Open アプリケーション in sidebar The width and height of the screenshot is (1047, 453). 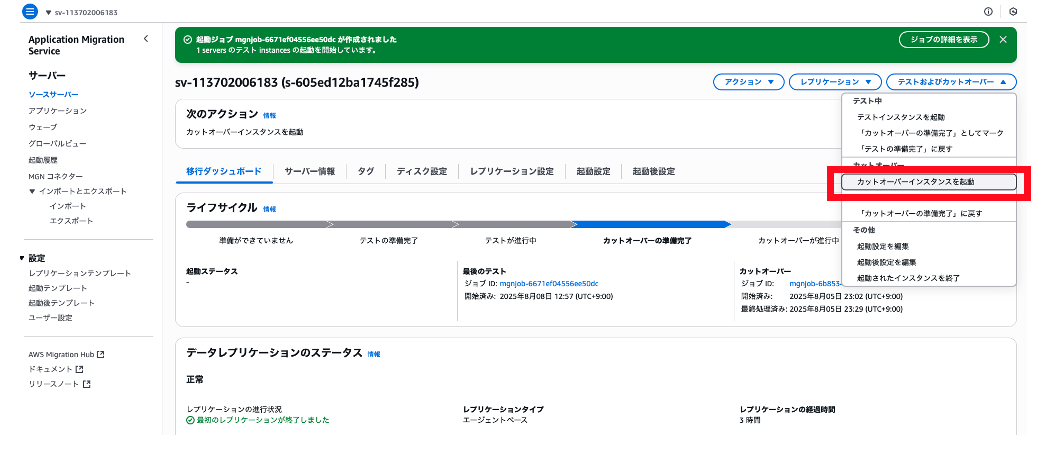click(57, 111)
